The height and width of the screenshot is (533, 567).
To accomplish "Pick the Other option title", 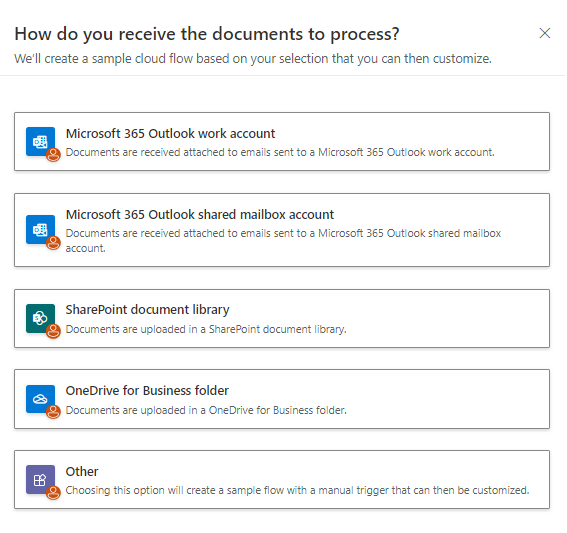I will [82, 472].
